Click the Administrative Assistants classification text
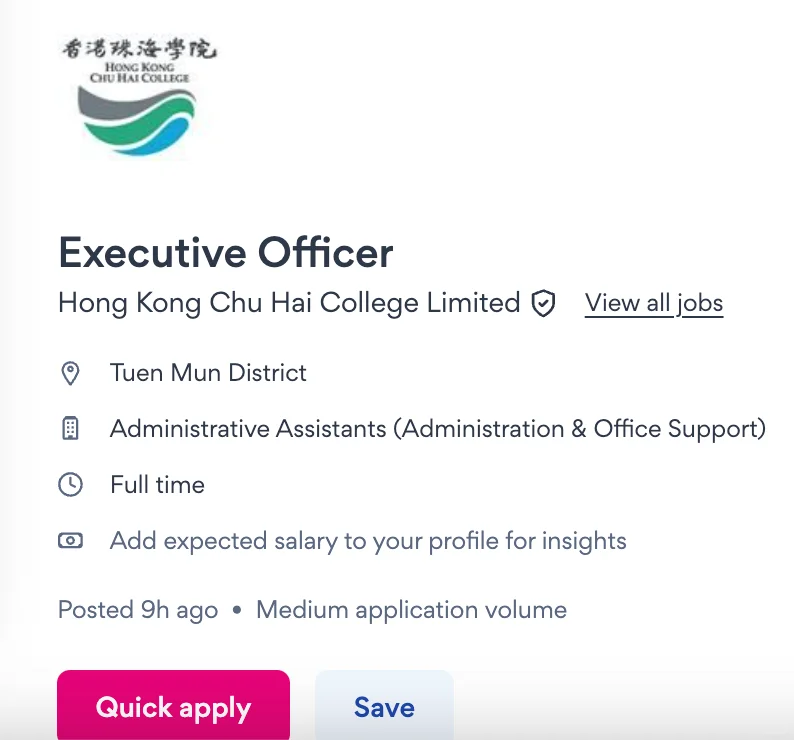The width and height of the screenshot is (794, 740). coord(248,429)
